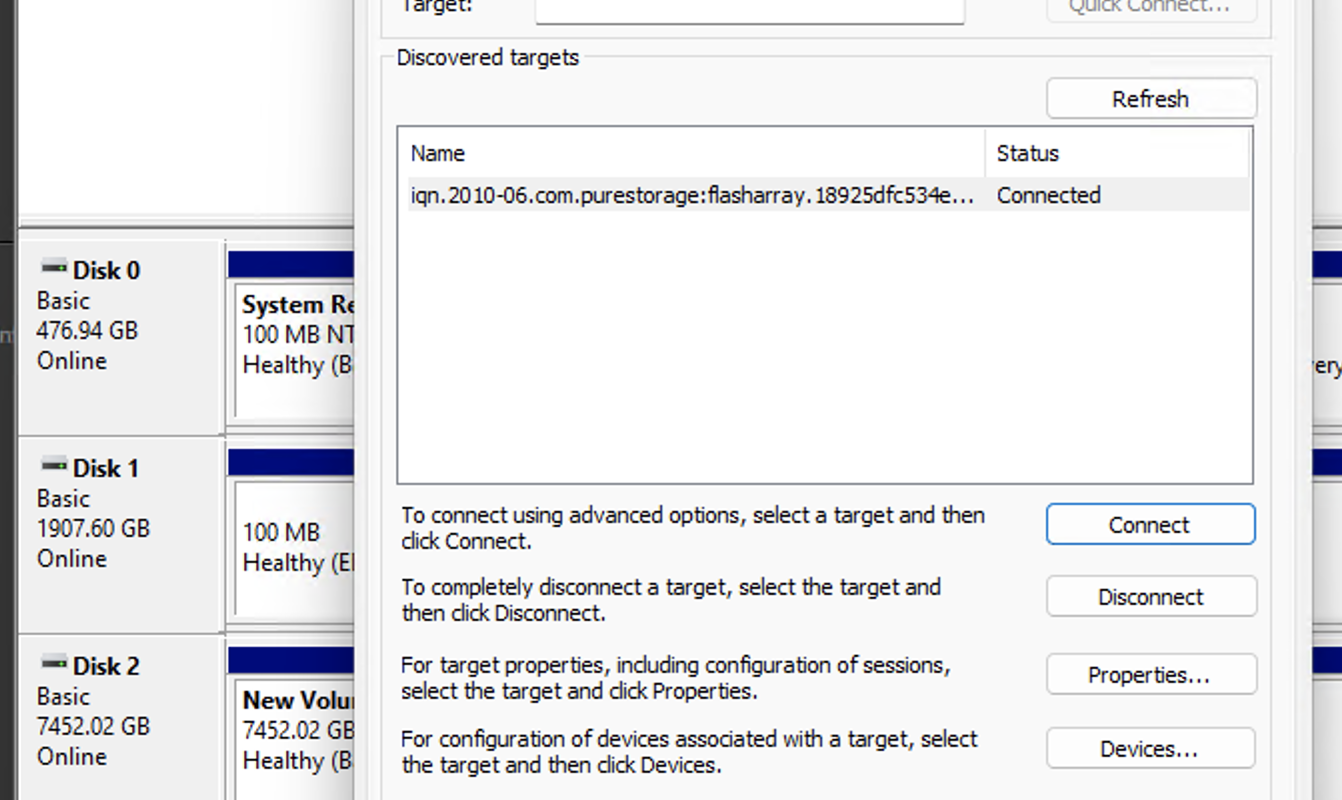Viewport: 1342px width, 800px height.
Task: Disconnect the selected target
Action: coord(1150,597)
